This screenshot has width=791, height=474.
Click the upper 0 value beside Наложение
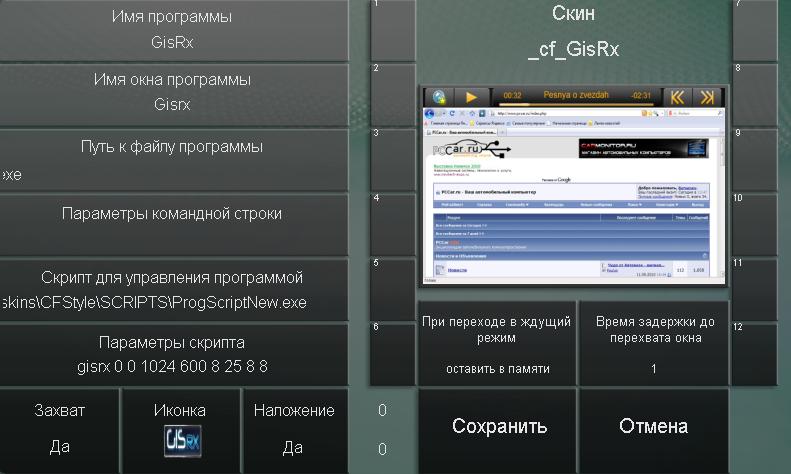(382, 410)
